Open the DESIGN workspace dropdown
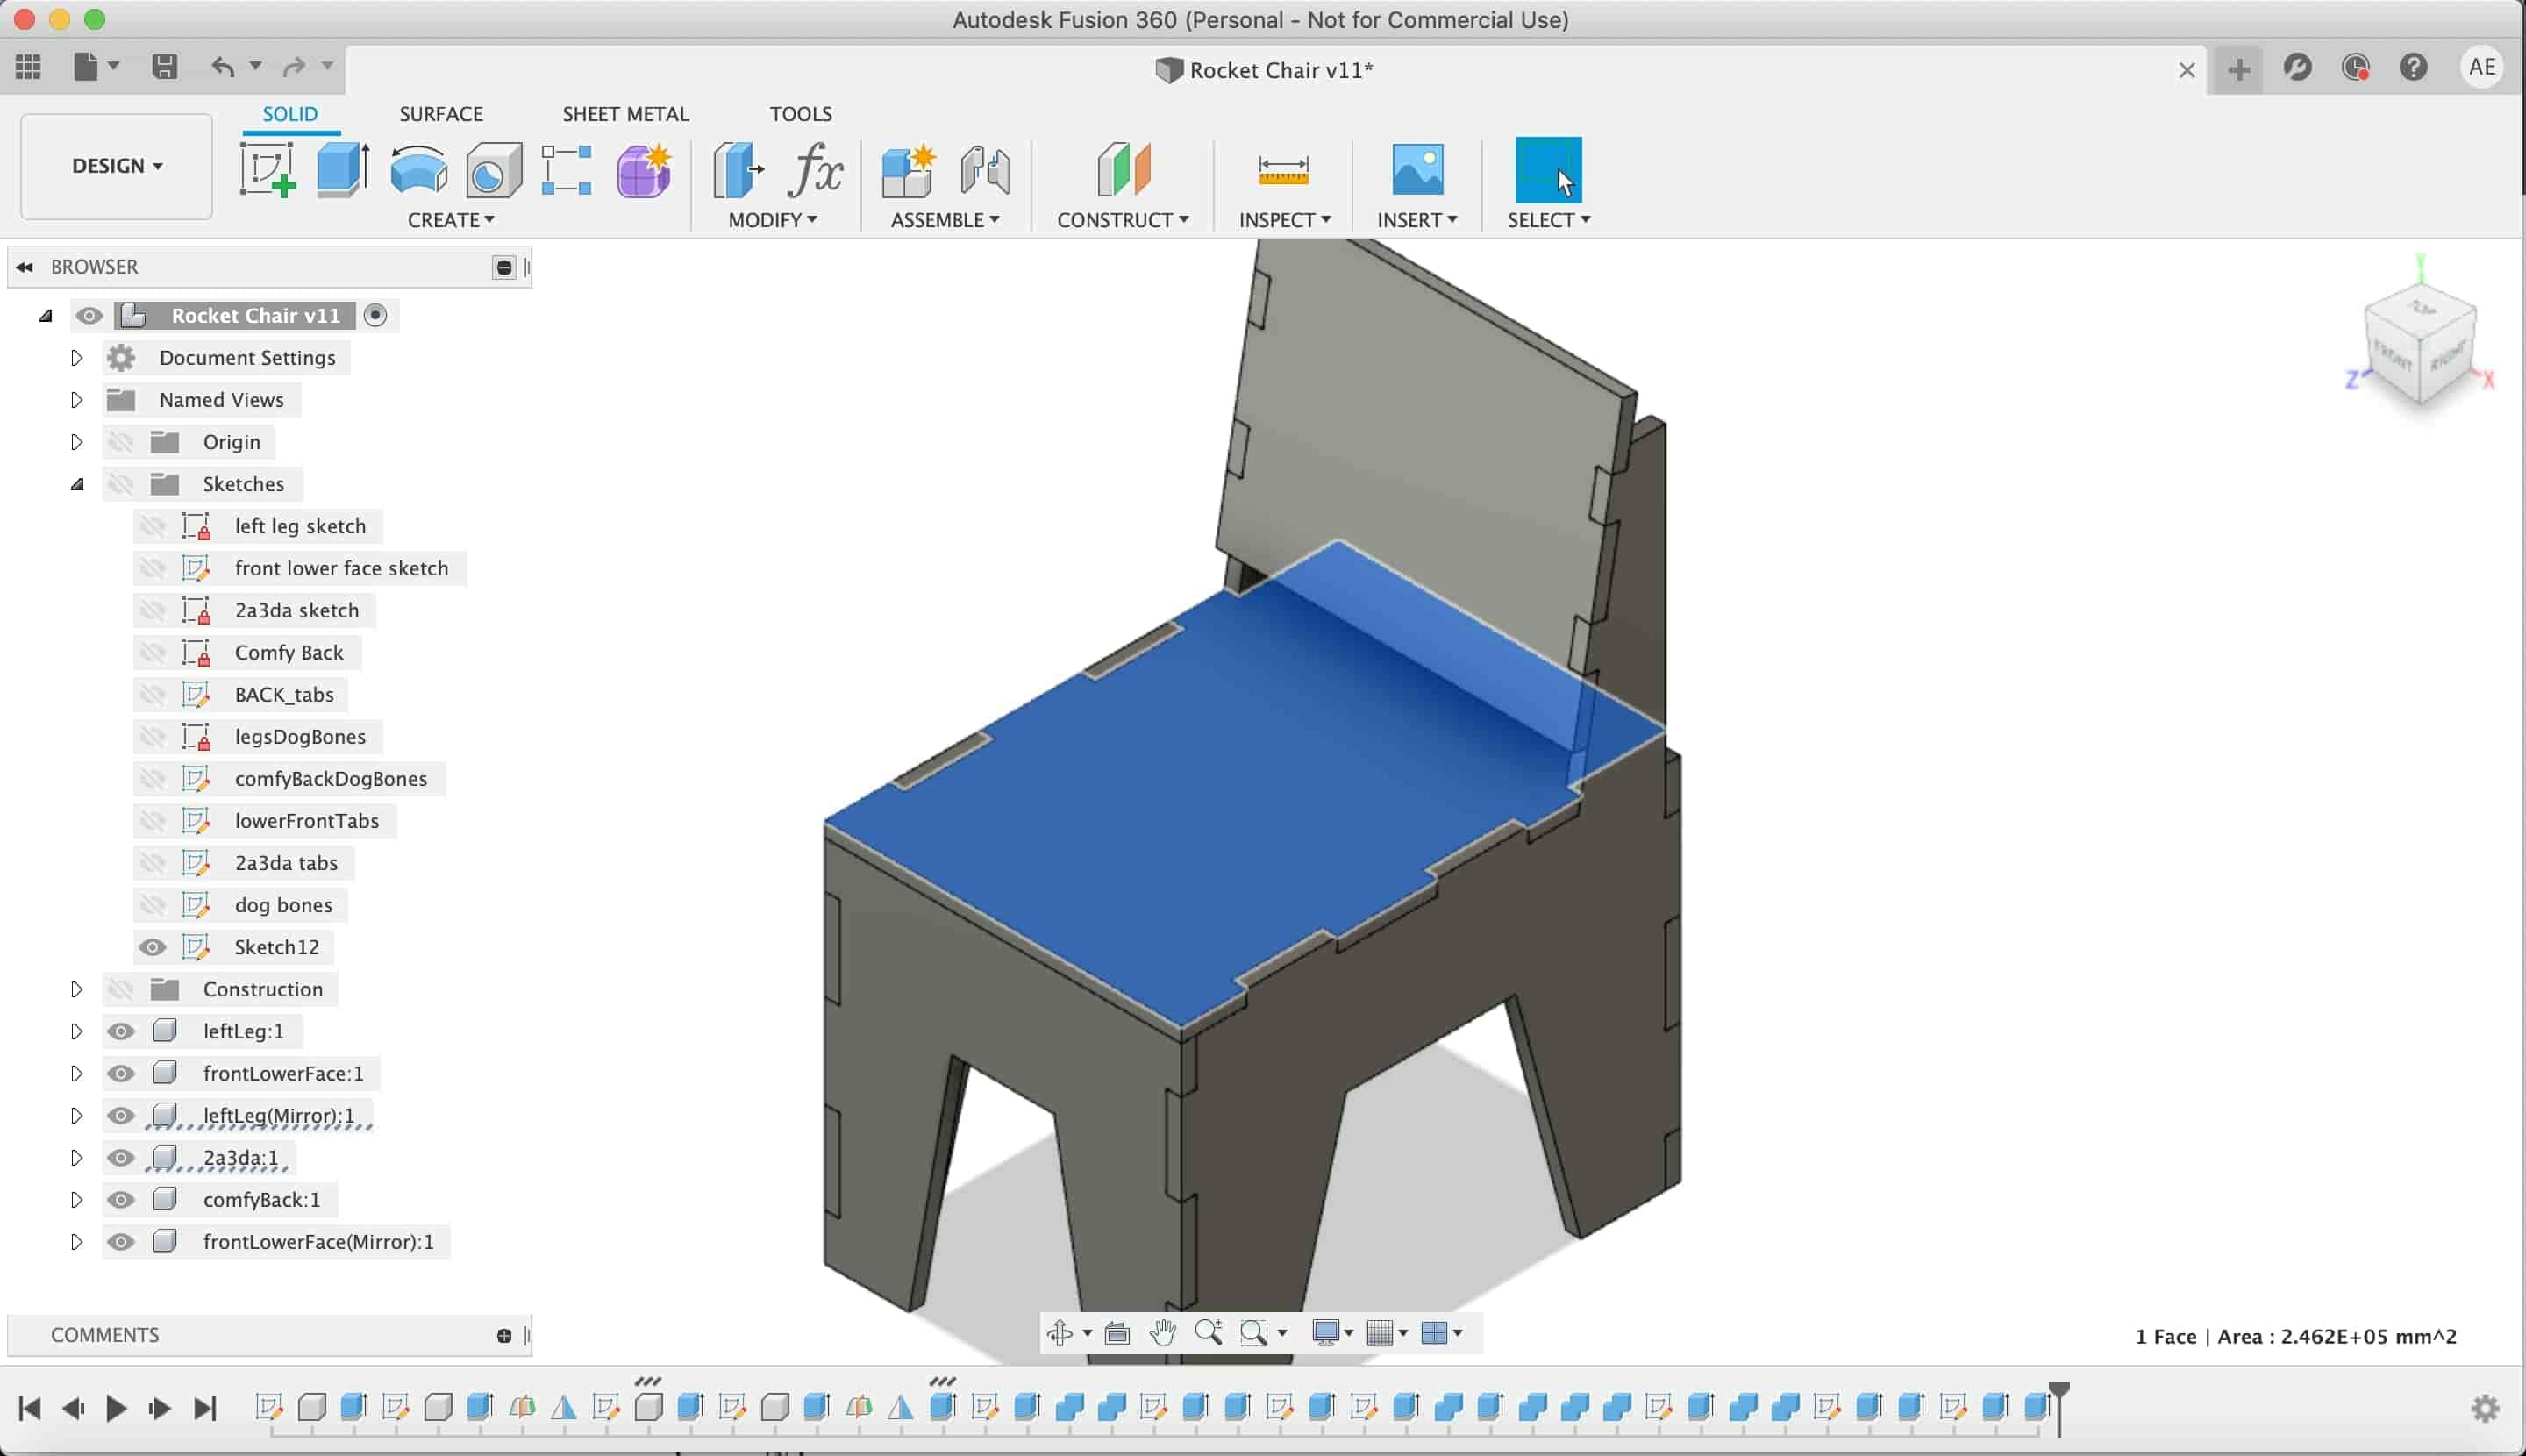 coord(117,166)
